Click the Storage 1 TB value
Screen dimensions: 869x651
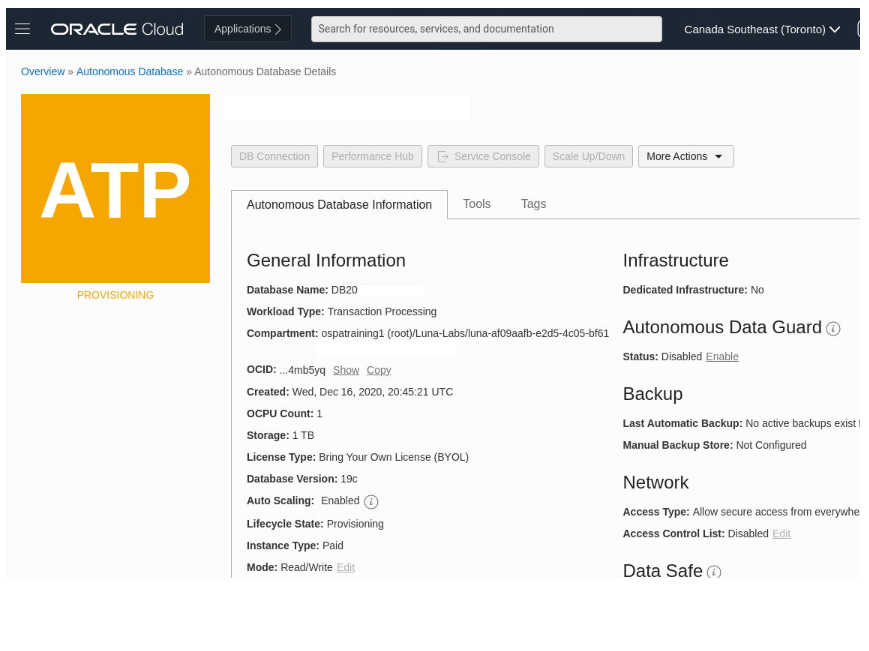tap(303, 435)
